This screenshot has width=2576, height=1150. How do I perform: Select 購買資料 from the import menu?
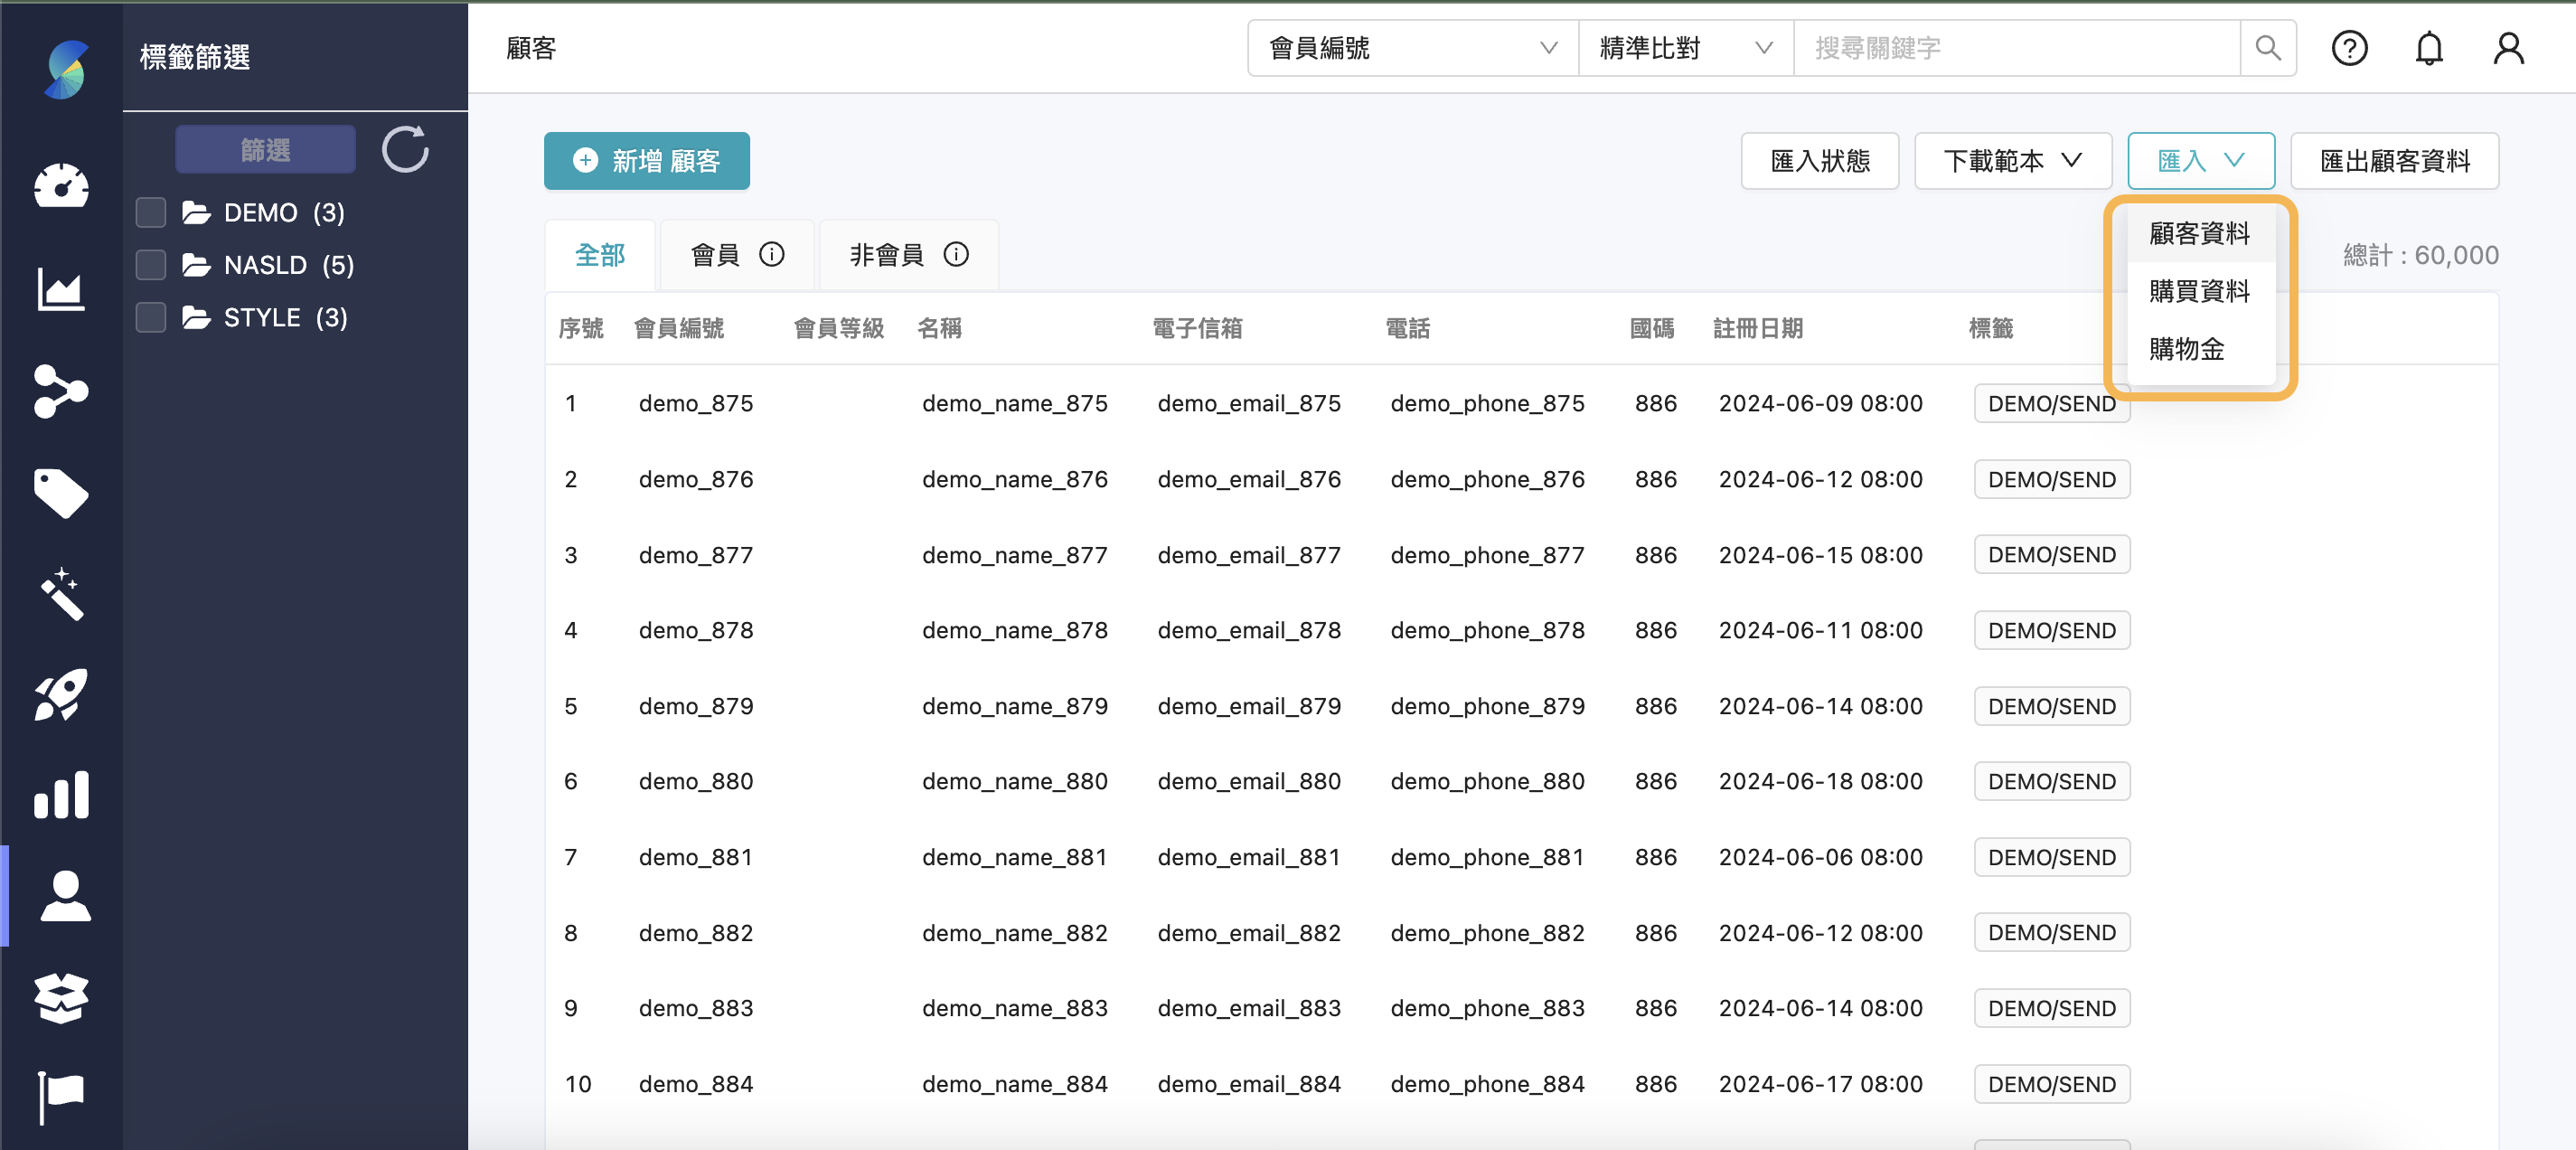[2199, 291]
